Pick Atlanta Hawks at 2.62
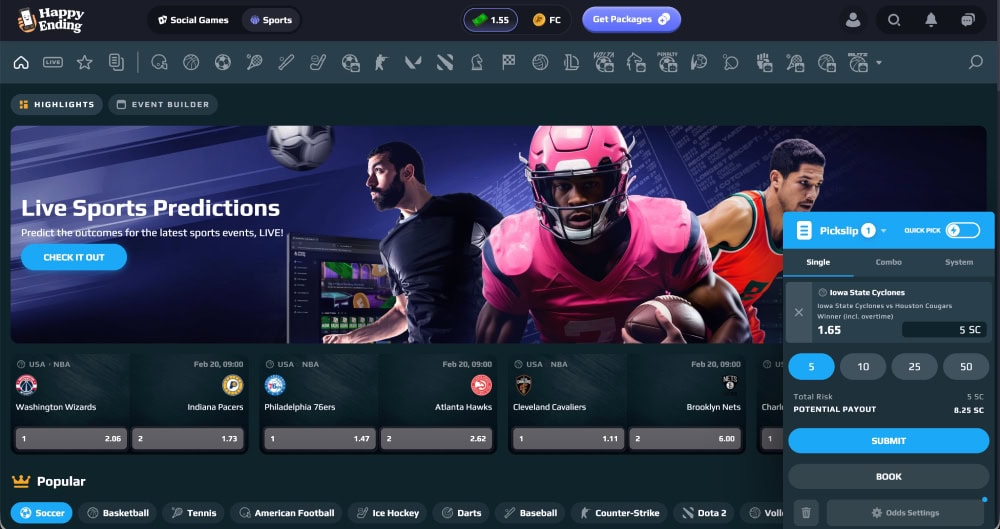1000x529 pixels. tap(436, 438)
